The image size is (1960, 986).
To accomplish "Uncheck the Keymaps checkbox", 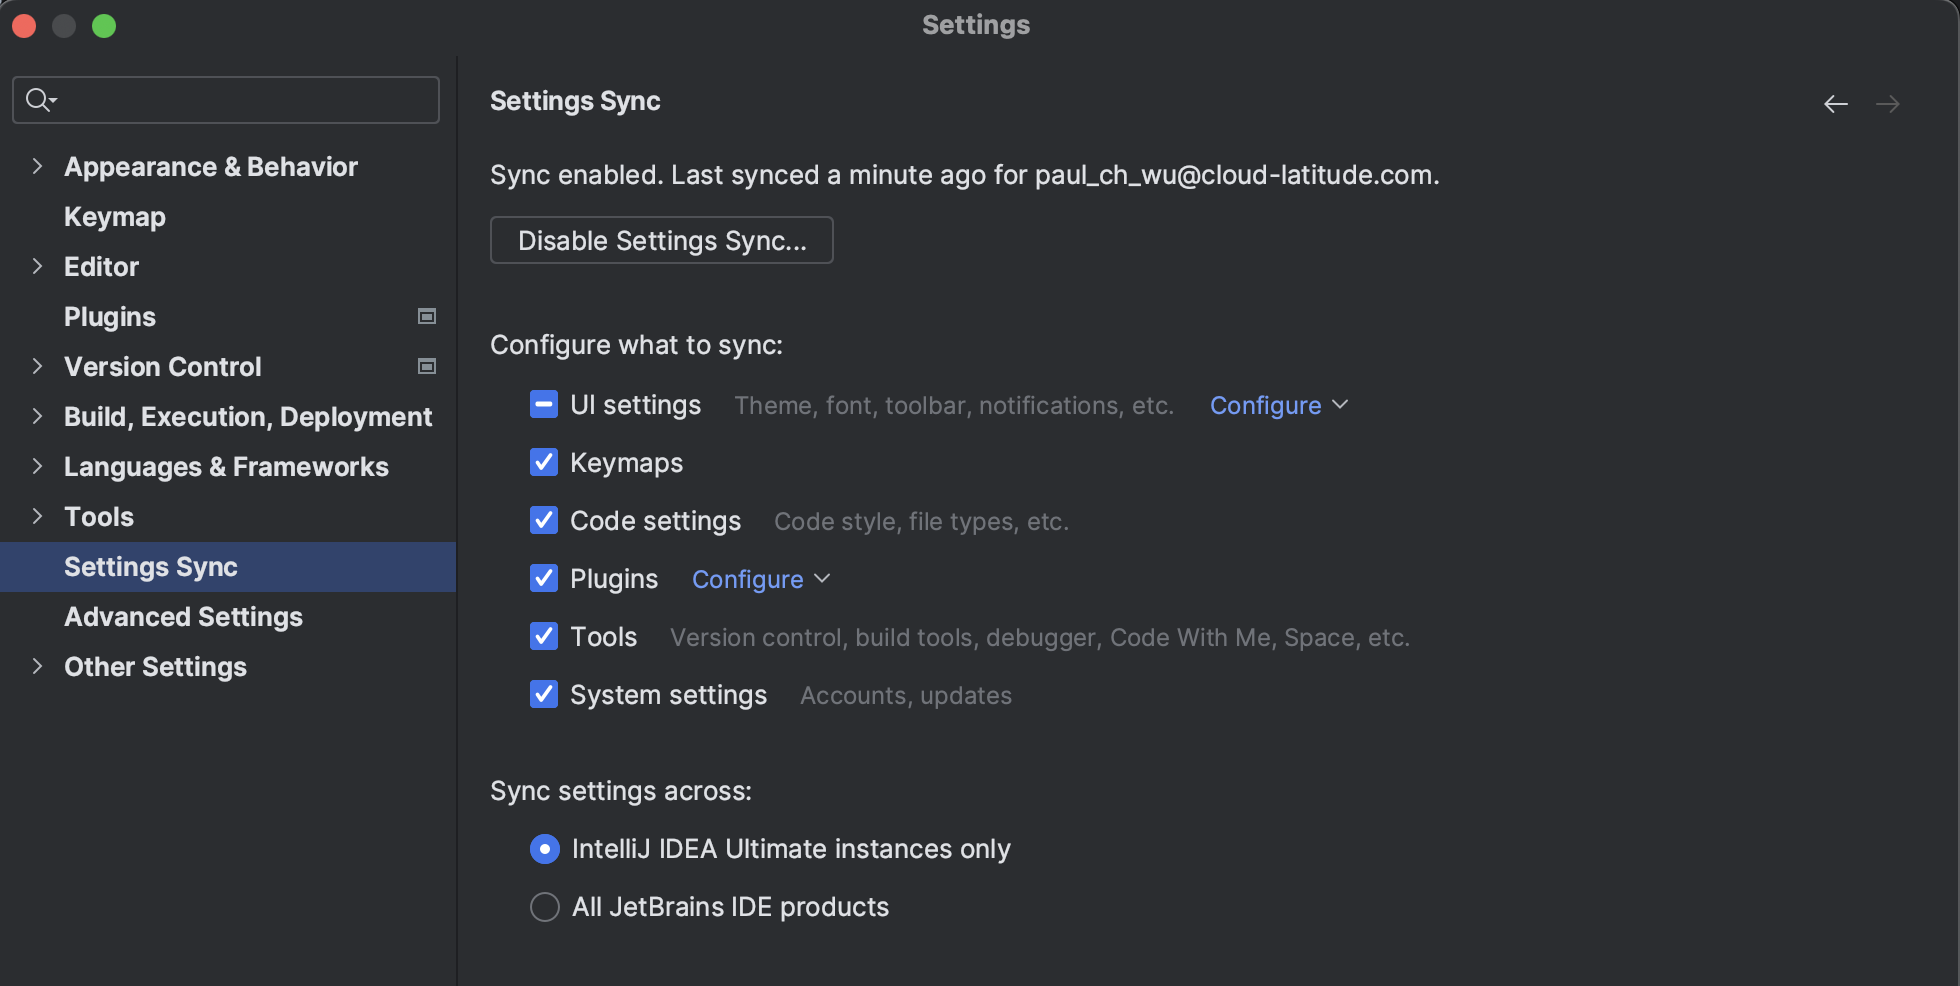I will 544,463.
